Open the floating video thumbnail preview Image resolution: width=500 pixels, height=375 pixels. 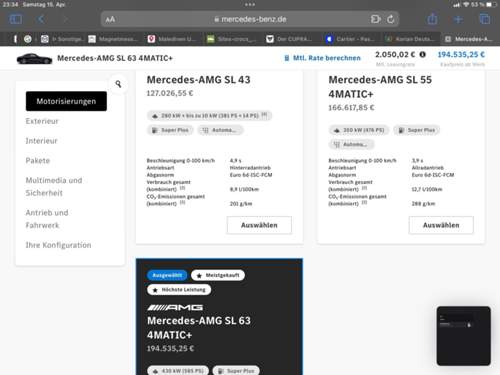464,336
